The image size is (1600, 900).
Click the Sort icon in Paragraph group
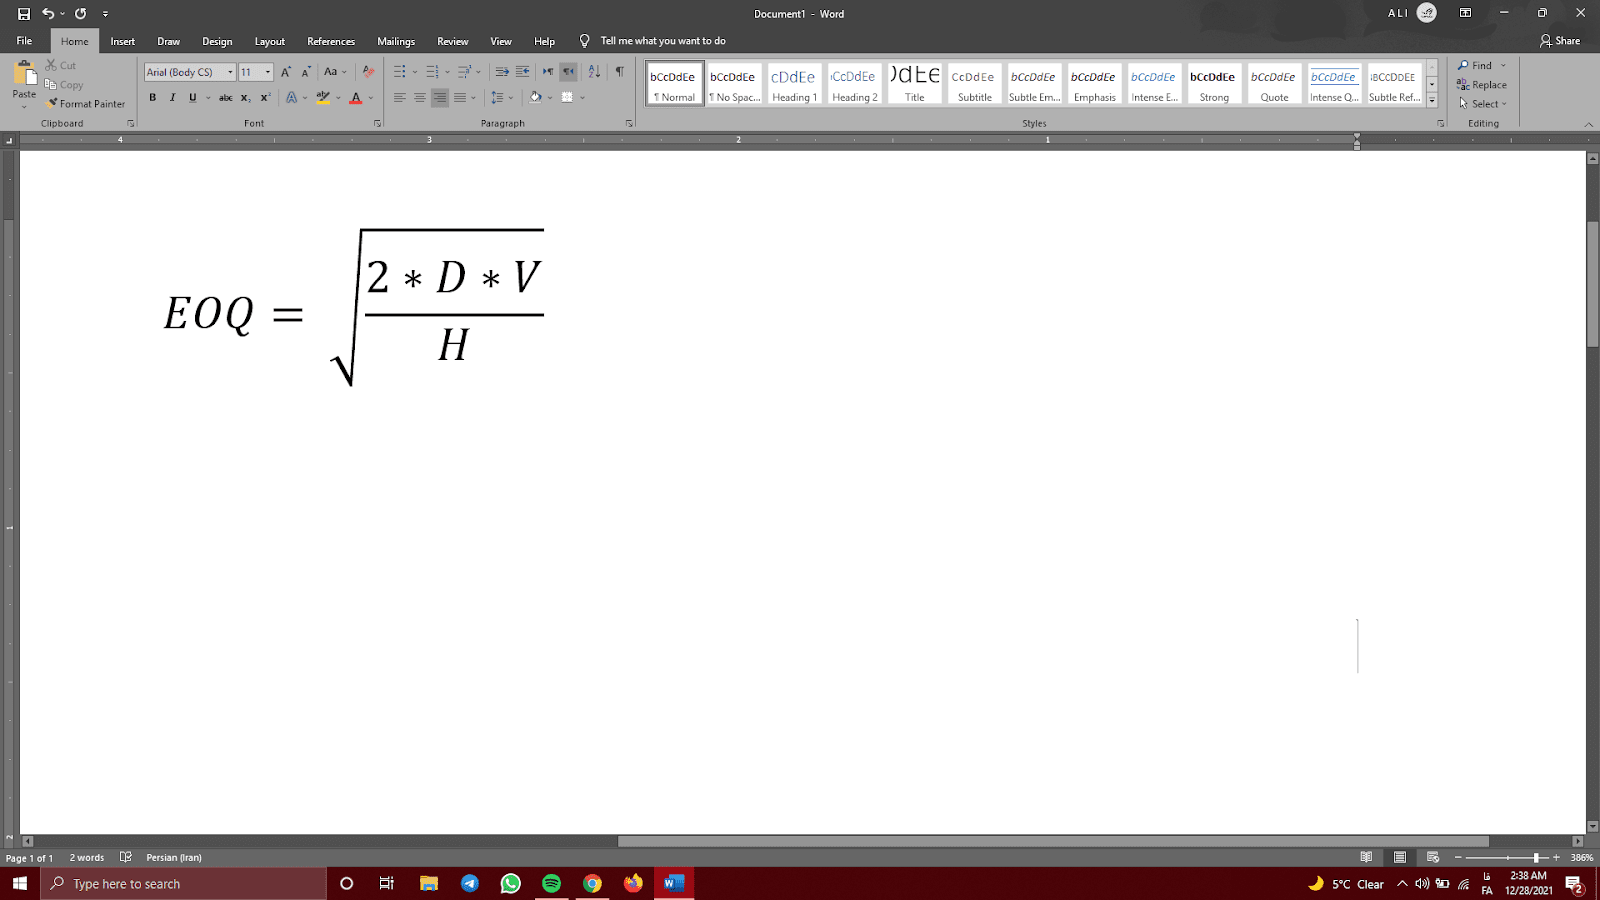pos(594,72)
